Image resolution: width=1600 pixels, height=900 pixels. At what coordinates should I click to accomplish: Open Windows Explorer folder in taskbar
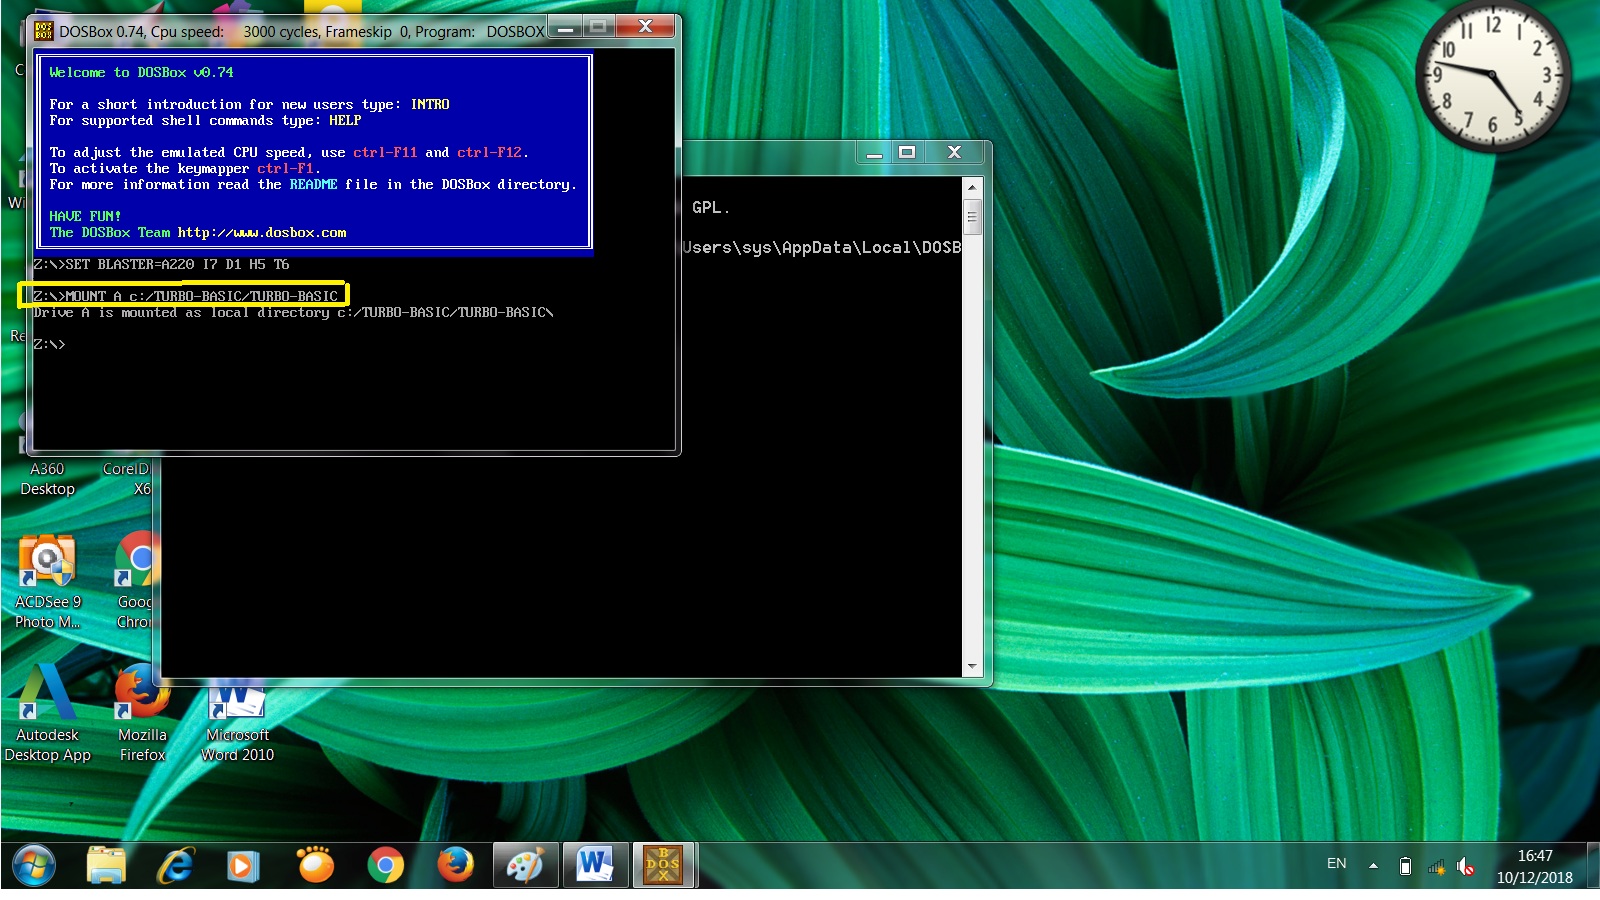coord(106,865)
